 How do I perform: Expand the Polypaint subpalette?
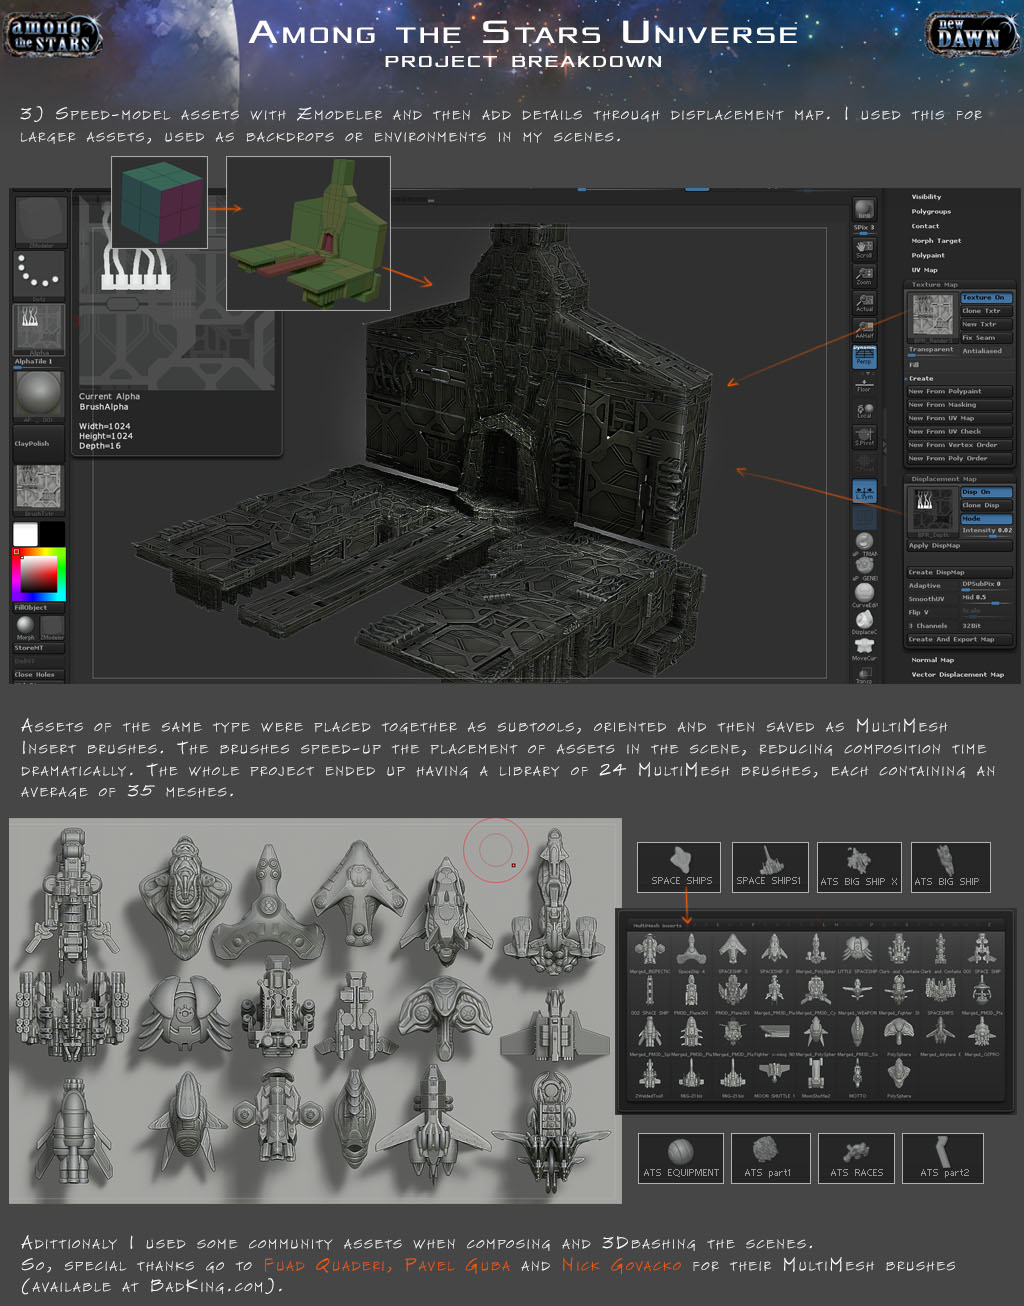[928, 255]
